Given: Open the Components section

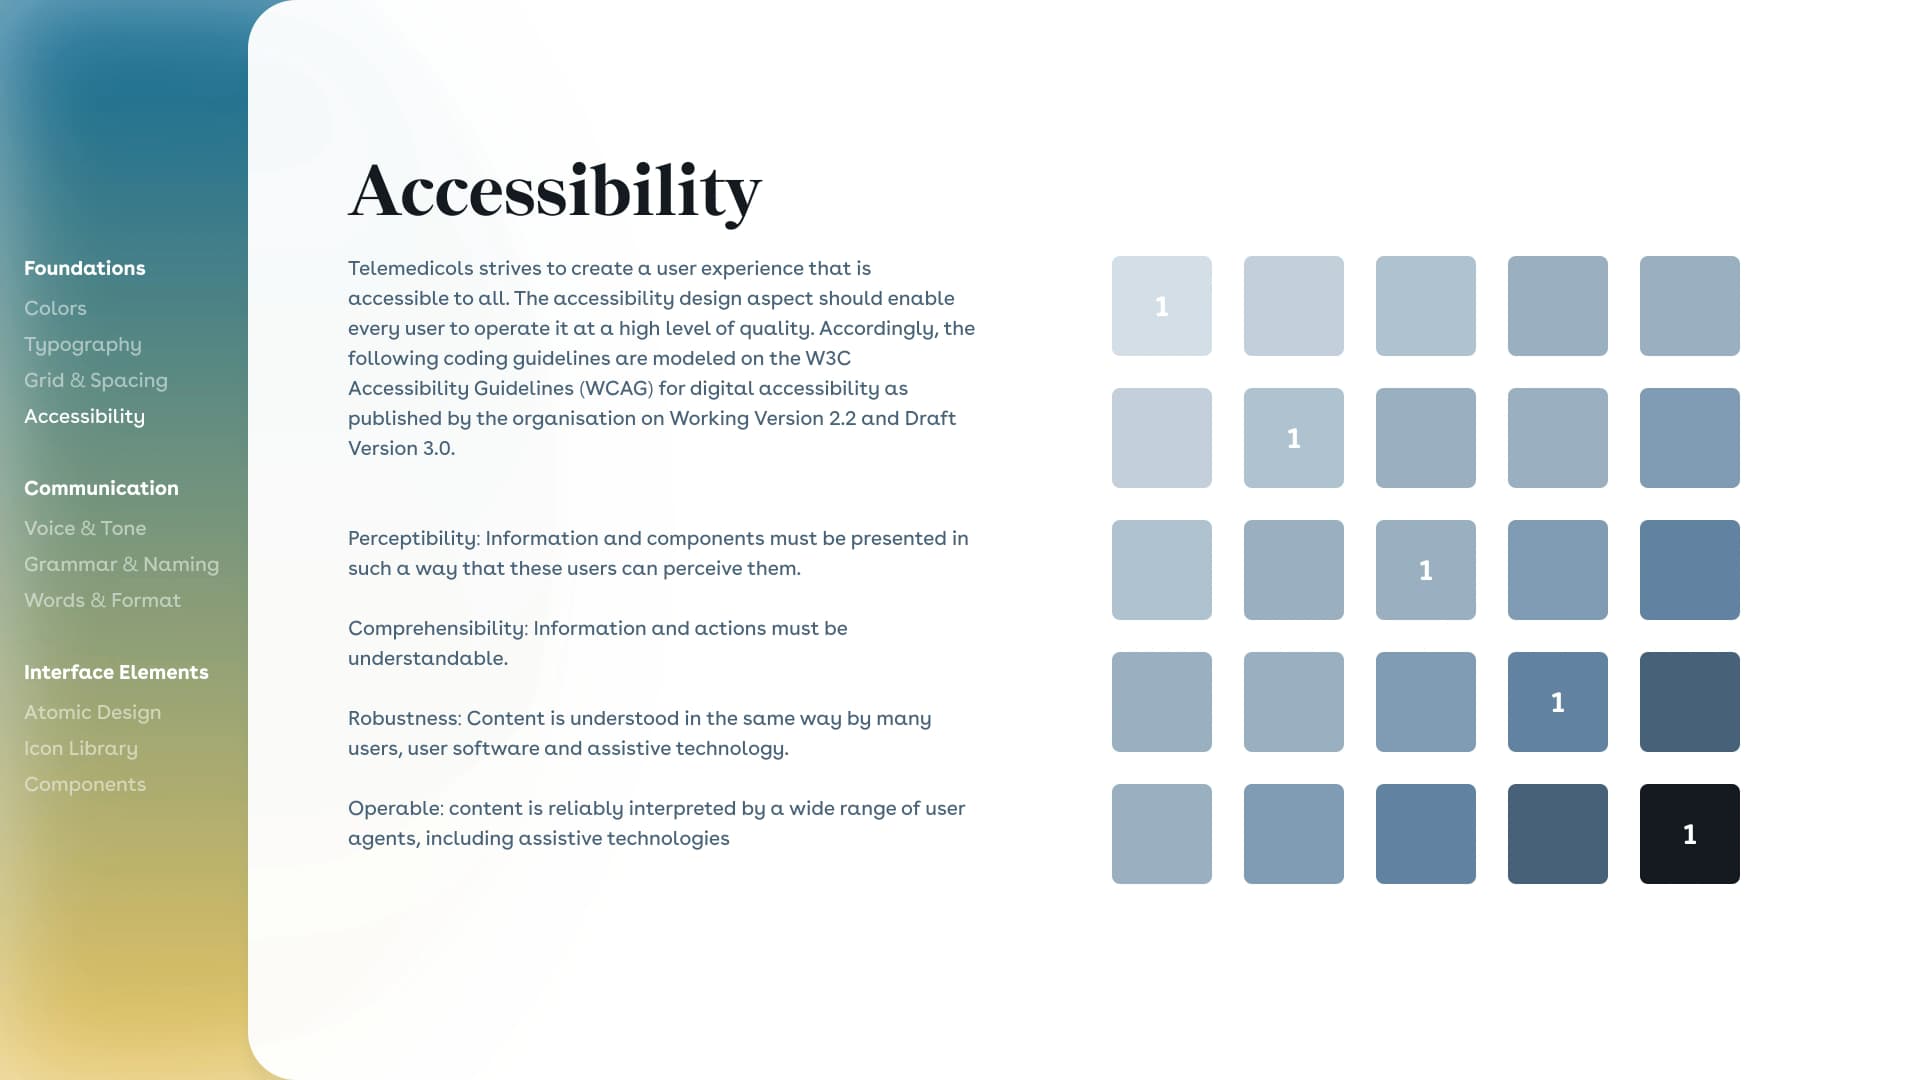Looking at the screenshot, I should (x=84, y=783).
